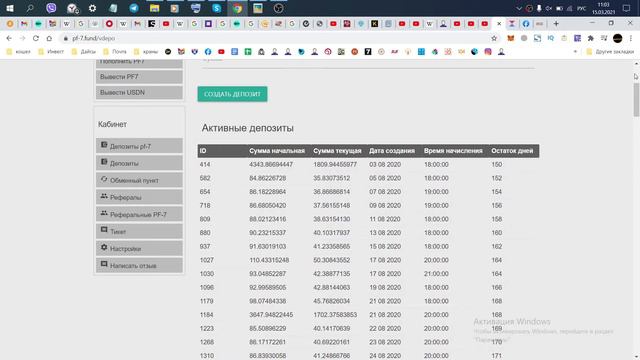Open Telegram from the taskbar

click(133, 8)
